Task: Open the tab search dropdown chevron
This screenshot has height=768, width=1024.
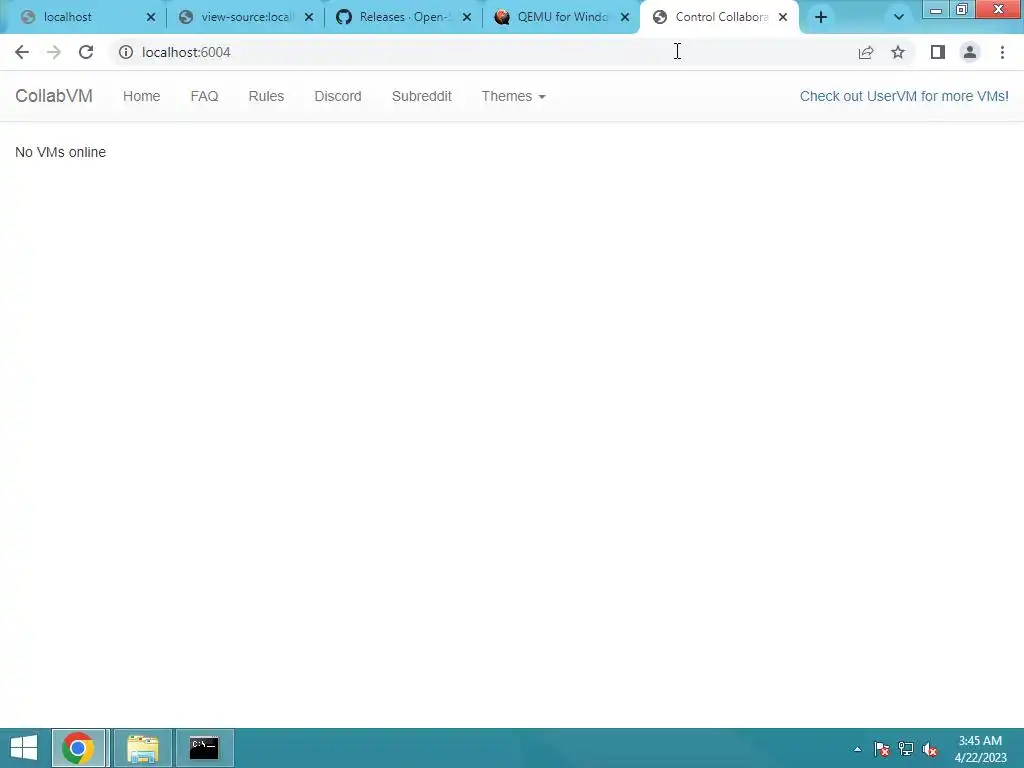Action: [x=899, y=17]
